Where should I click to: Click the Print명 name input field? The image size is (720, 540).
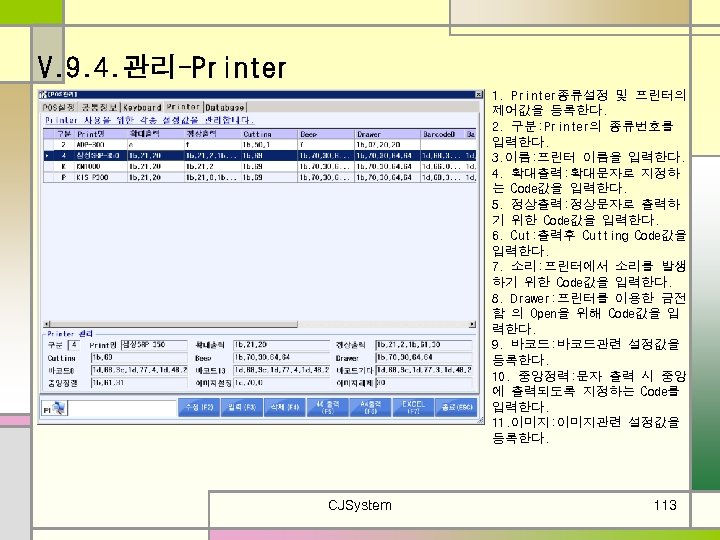tap(154, 345)
